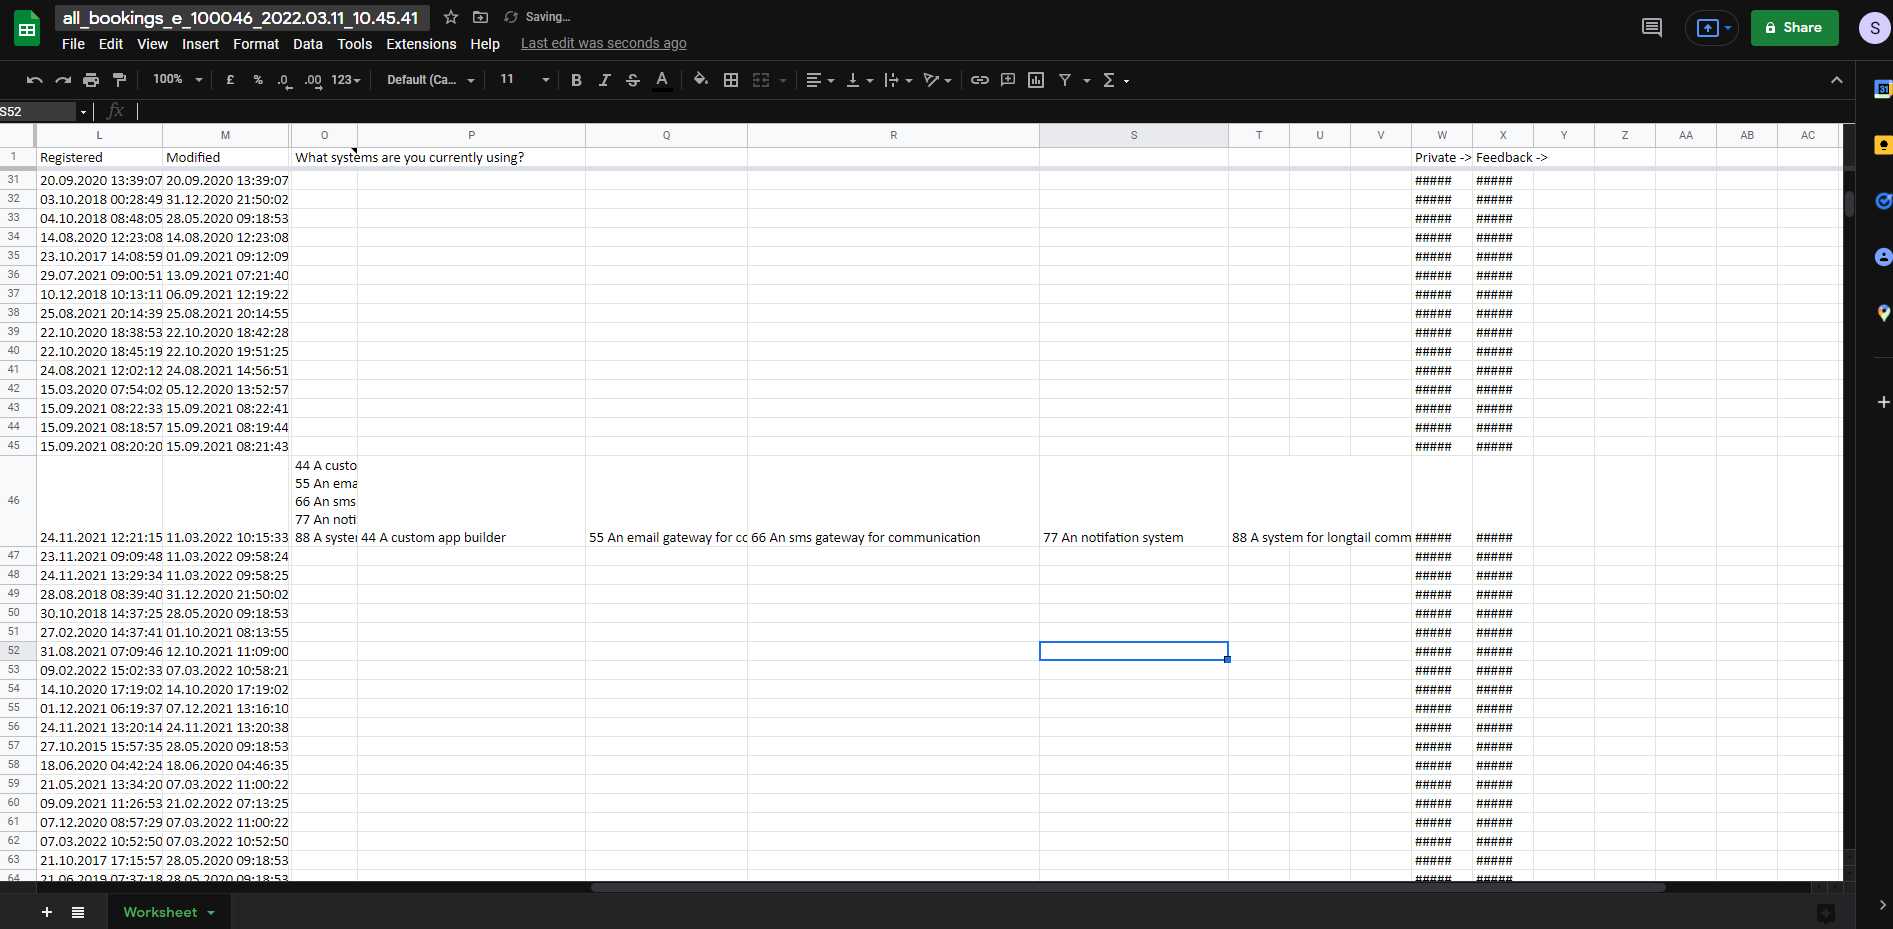Open the Help menu

[x=485, y=44]
